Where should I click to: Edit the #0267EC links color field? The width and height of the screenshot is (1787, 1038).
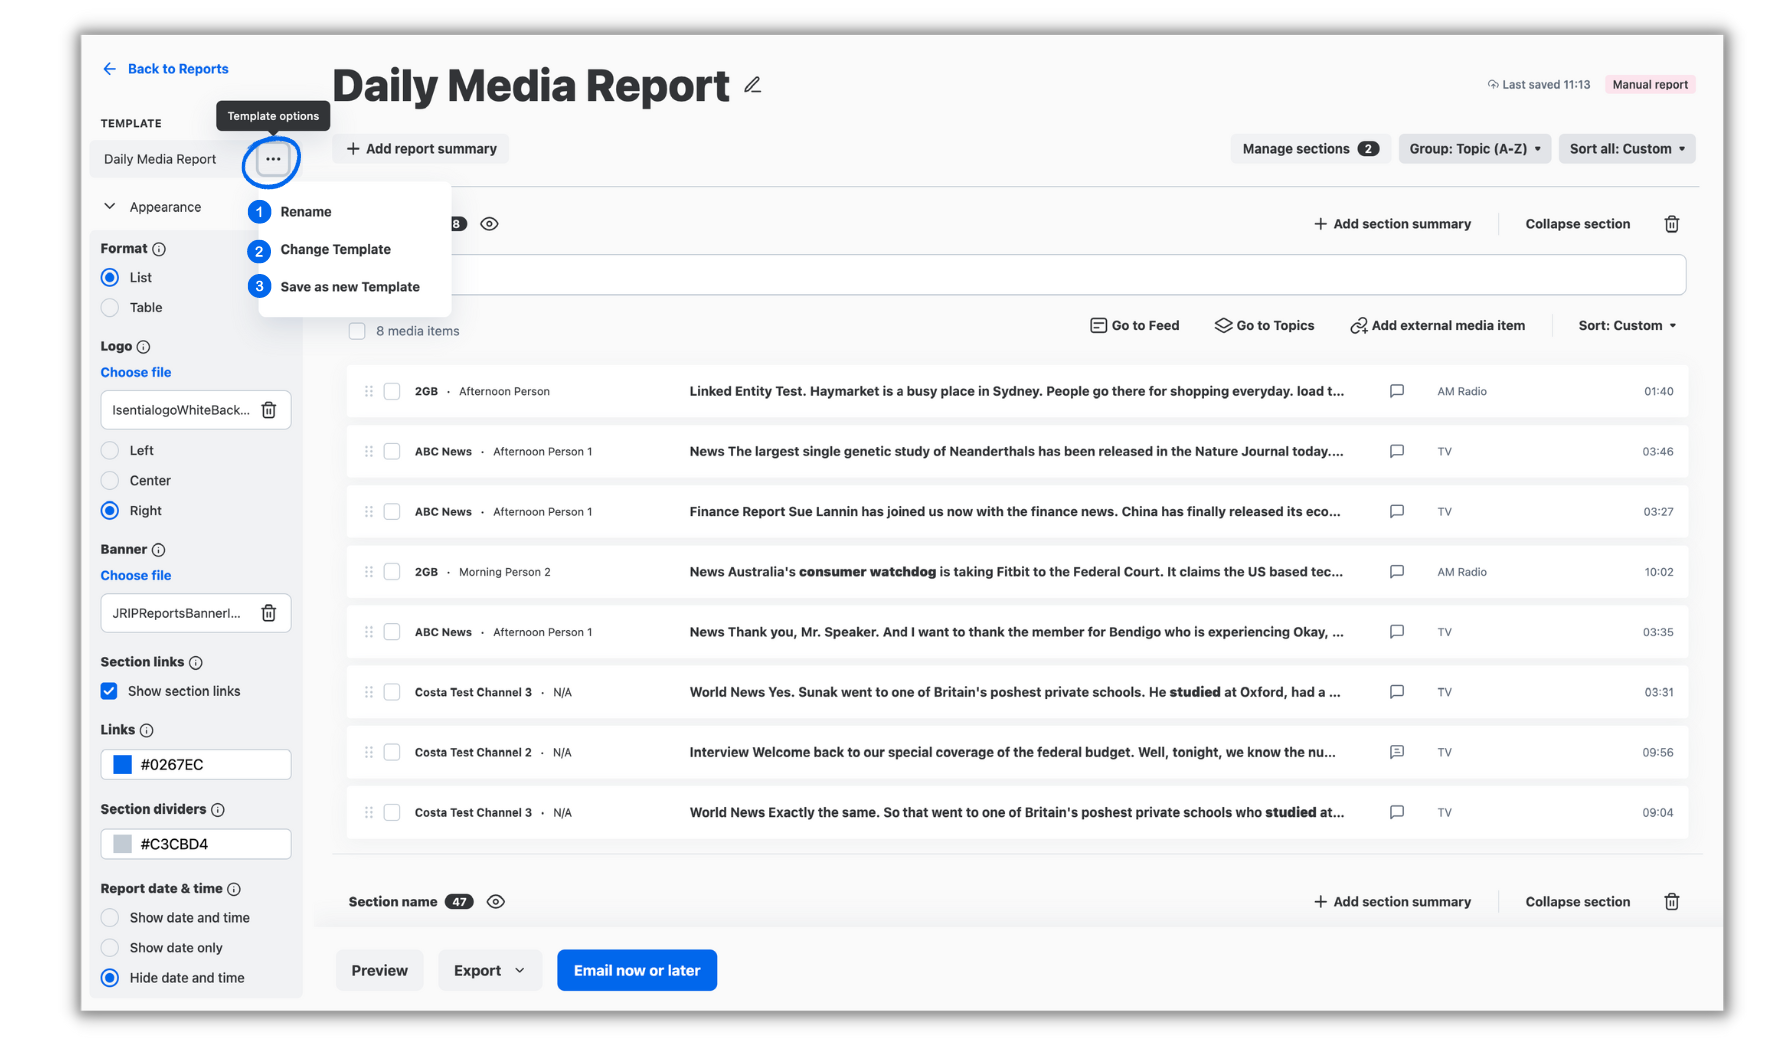pyautogui.click(x=196, y=765)
